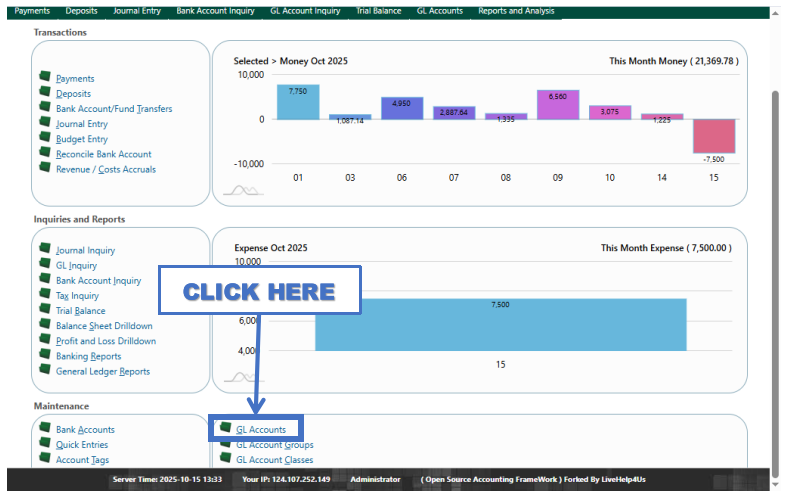The width and height of the screenshot is (788, 499).
Task: Click the icon next to Banking Reports
Action: 44,354
